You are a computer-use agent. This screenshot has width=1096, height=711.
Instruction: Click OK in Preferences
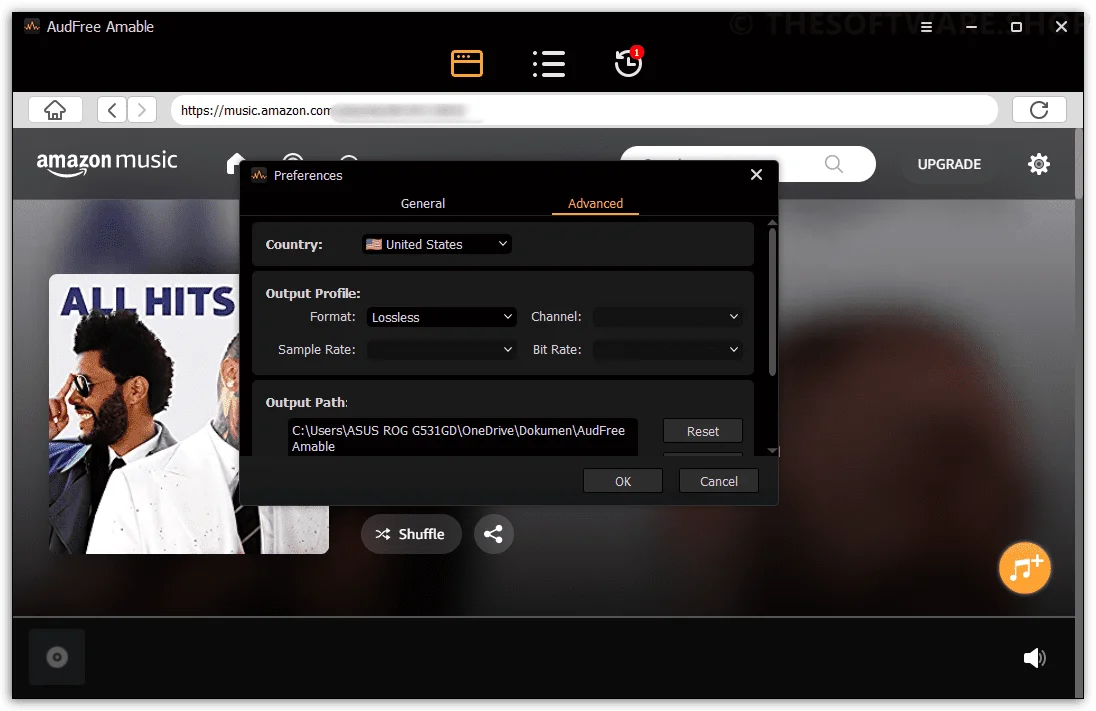click(623, 481)
